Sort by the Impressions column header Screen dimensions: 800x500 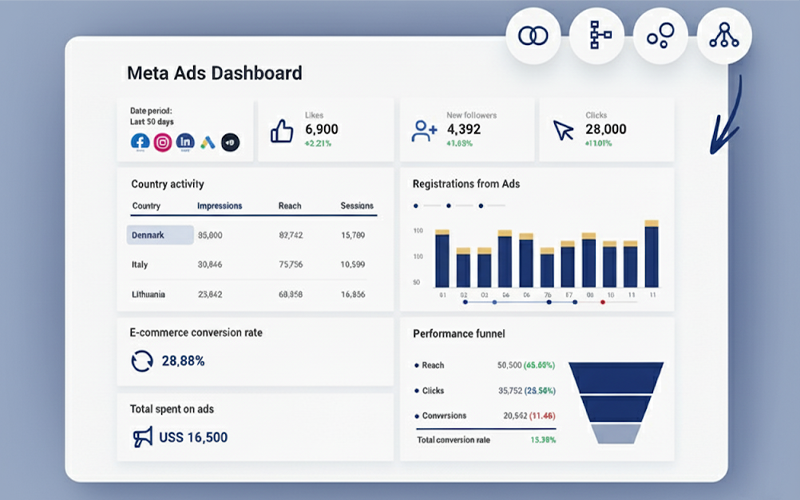219,206
